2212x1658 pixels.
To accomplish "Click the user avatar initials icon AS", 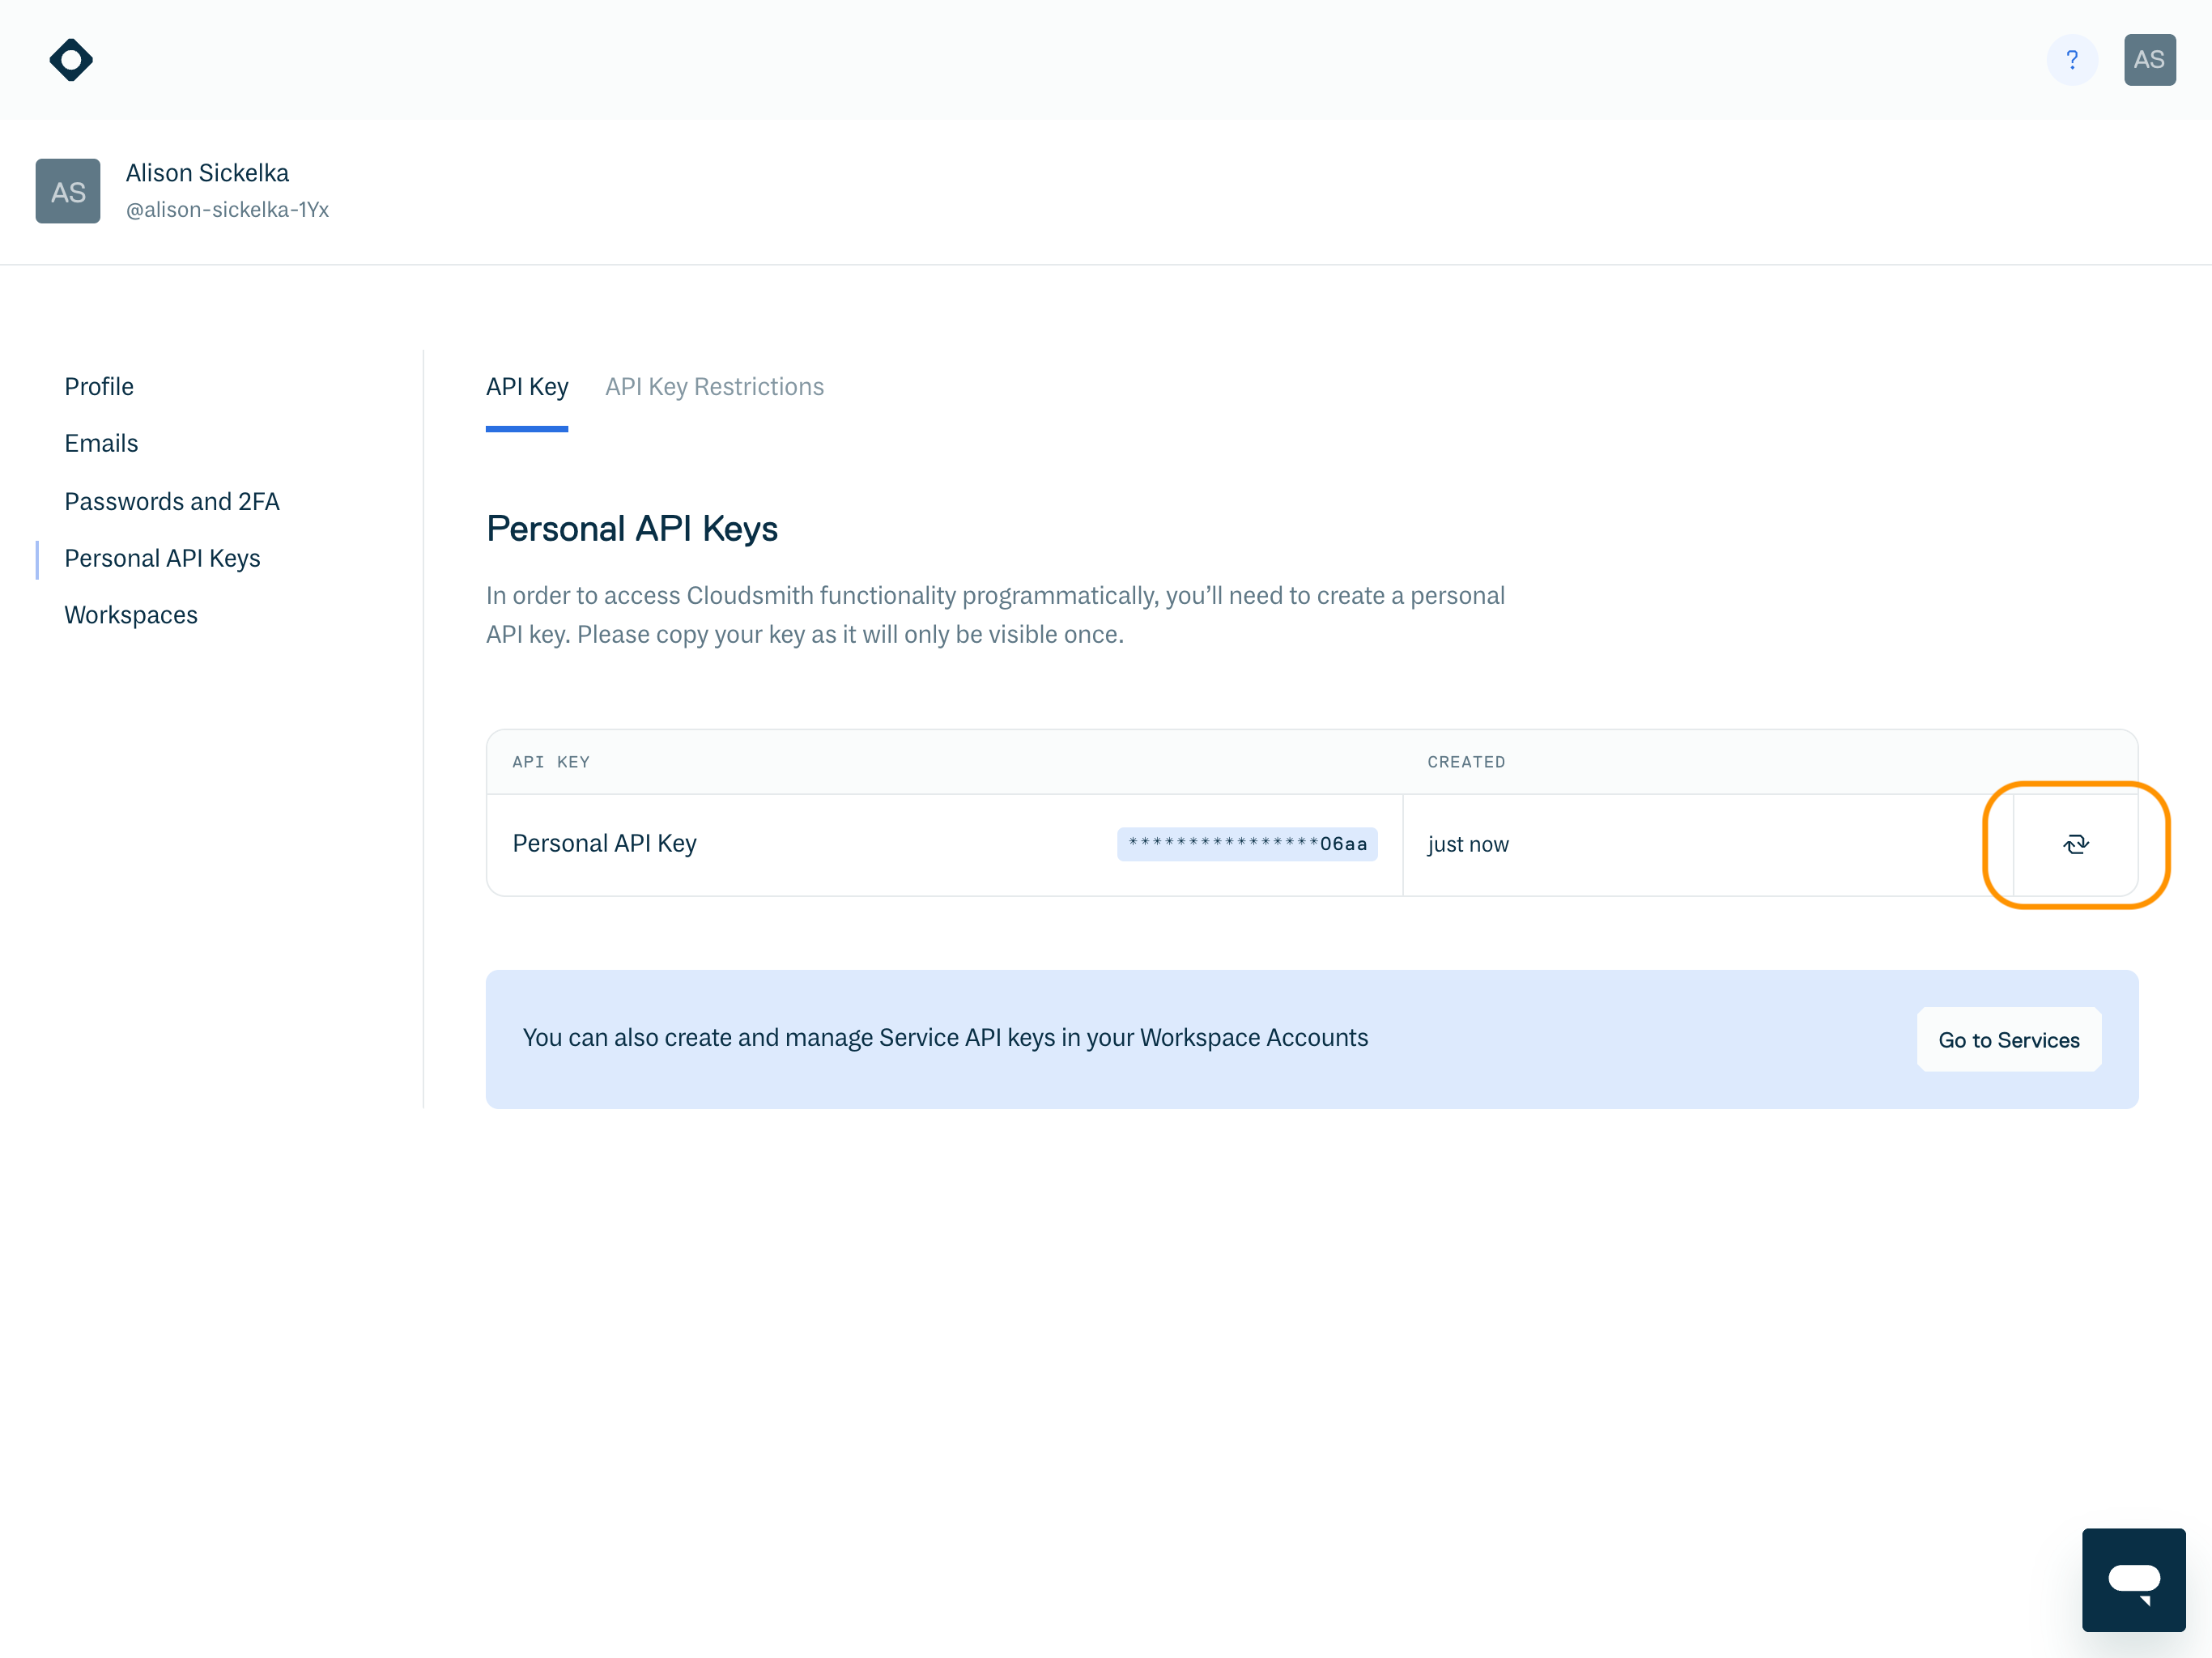I will click(2150, 59).
